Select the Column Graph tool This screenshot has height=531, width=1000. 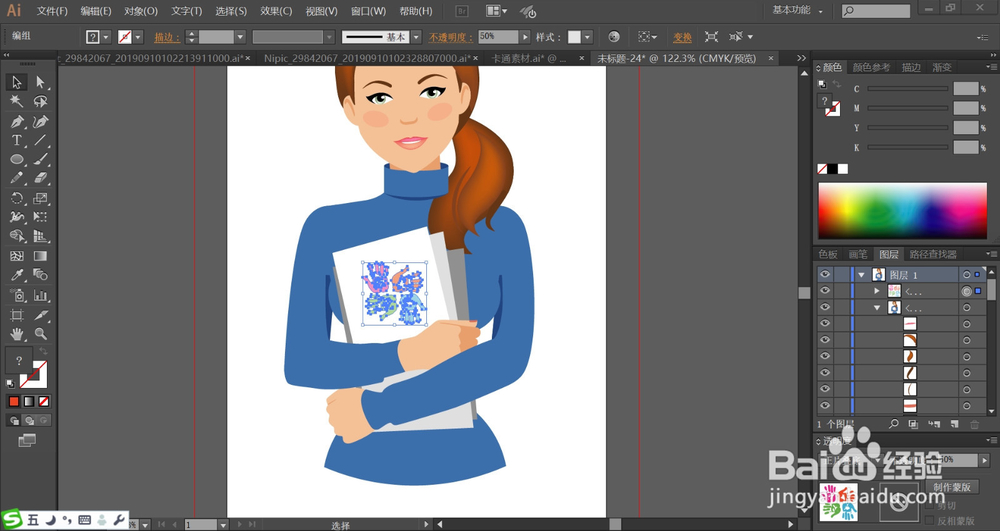pyautogui.click(x=40, y=295)
